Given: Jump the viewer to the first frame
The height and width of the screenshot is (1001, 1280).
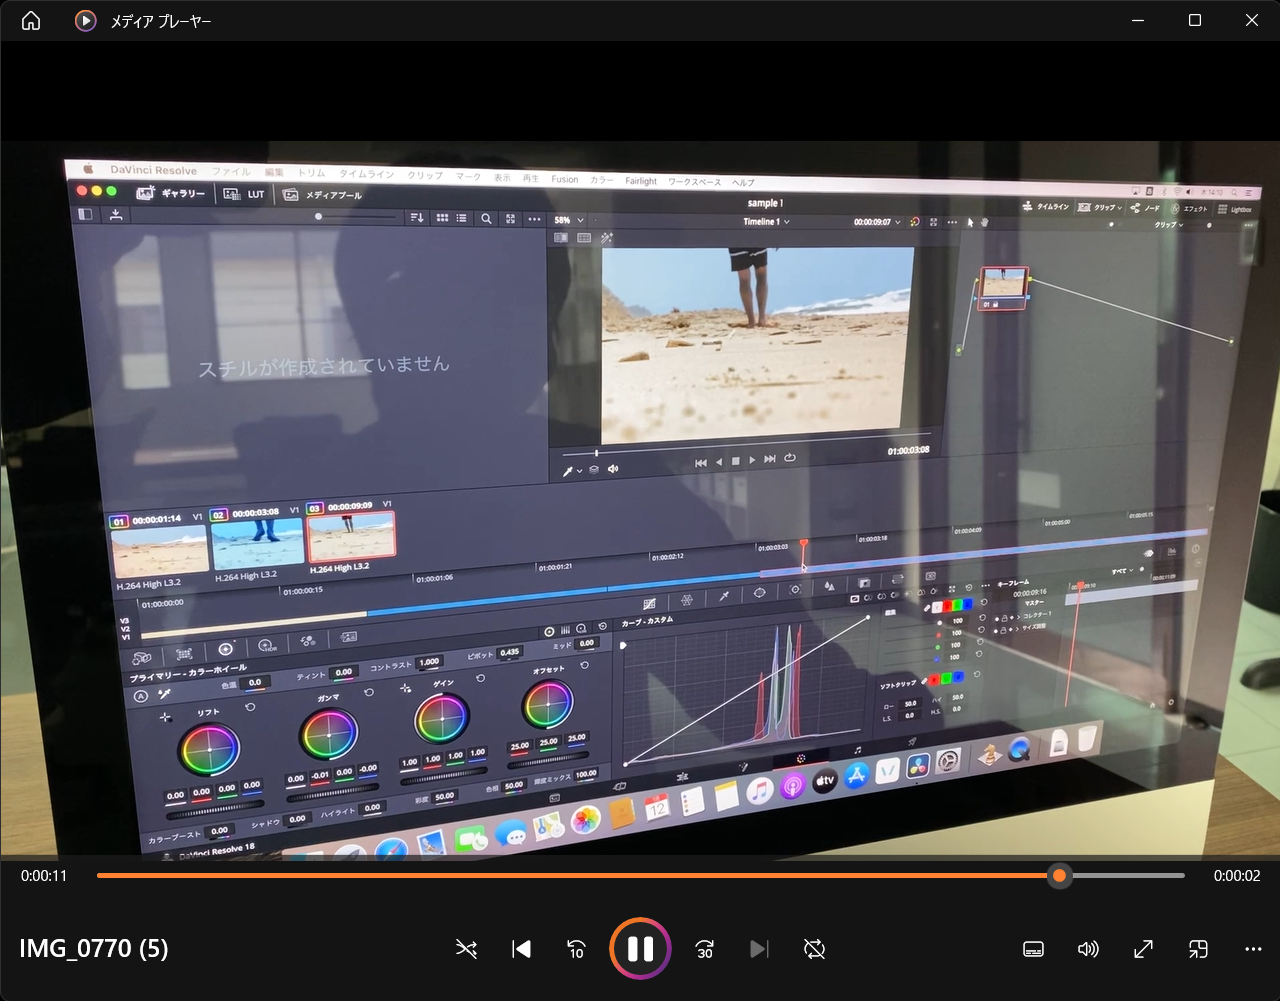Looking at the screenshot, I should [x=700, y=462].
